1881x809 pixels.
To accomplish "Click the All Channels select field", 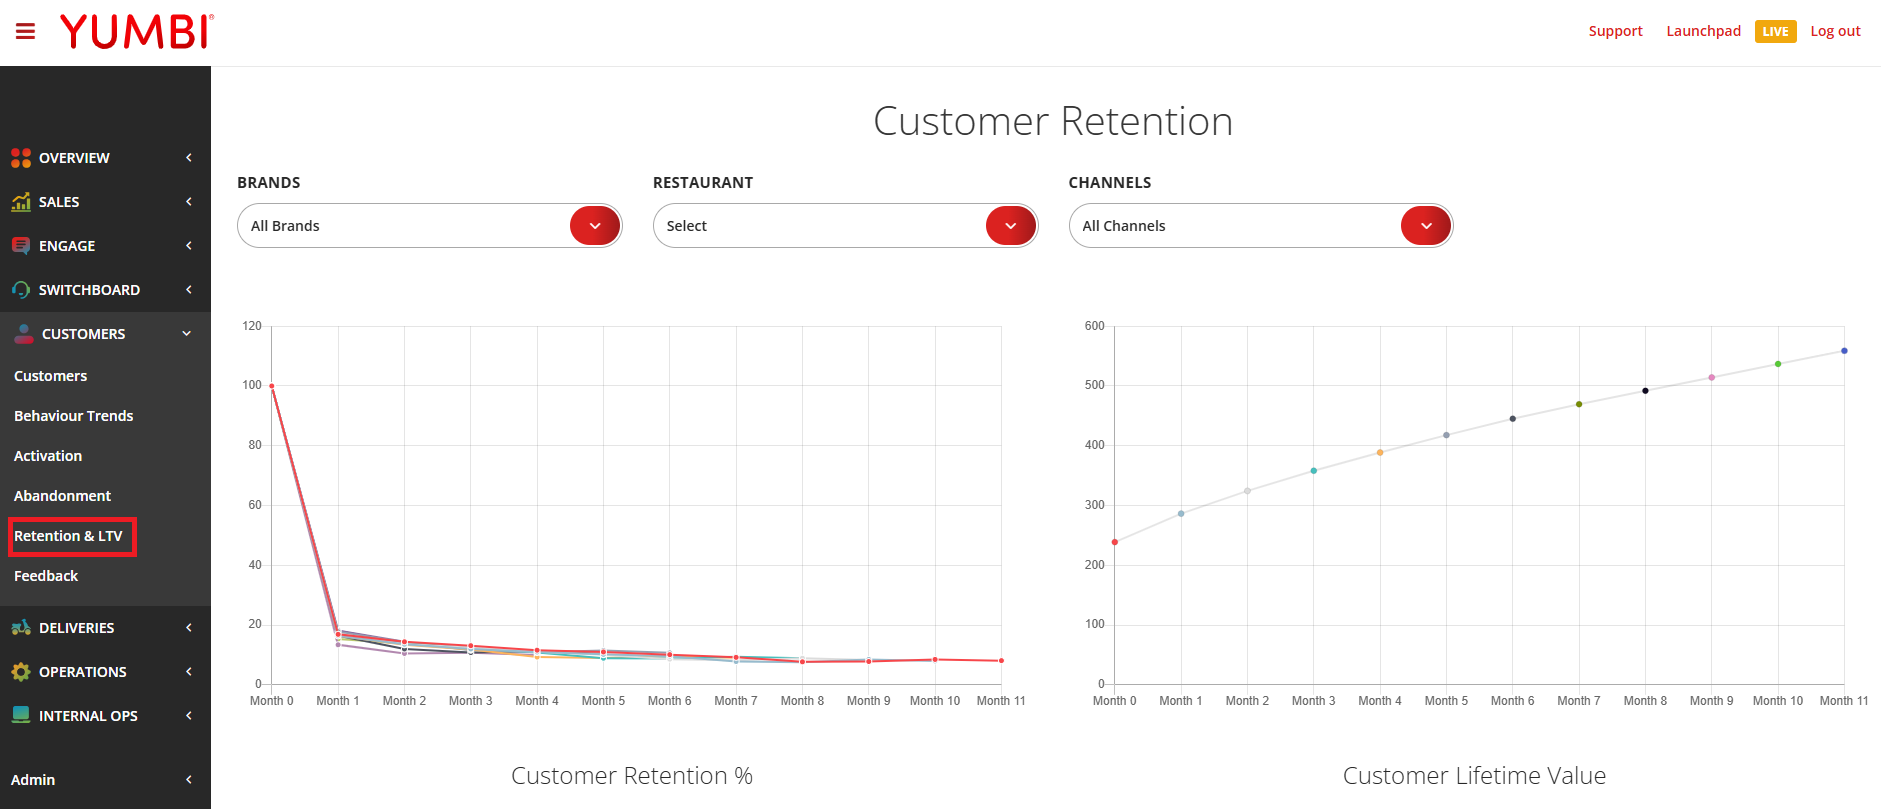I will tap(1261, 226).
